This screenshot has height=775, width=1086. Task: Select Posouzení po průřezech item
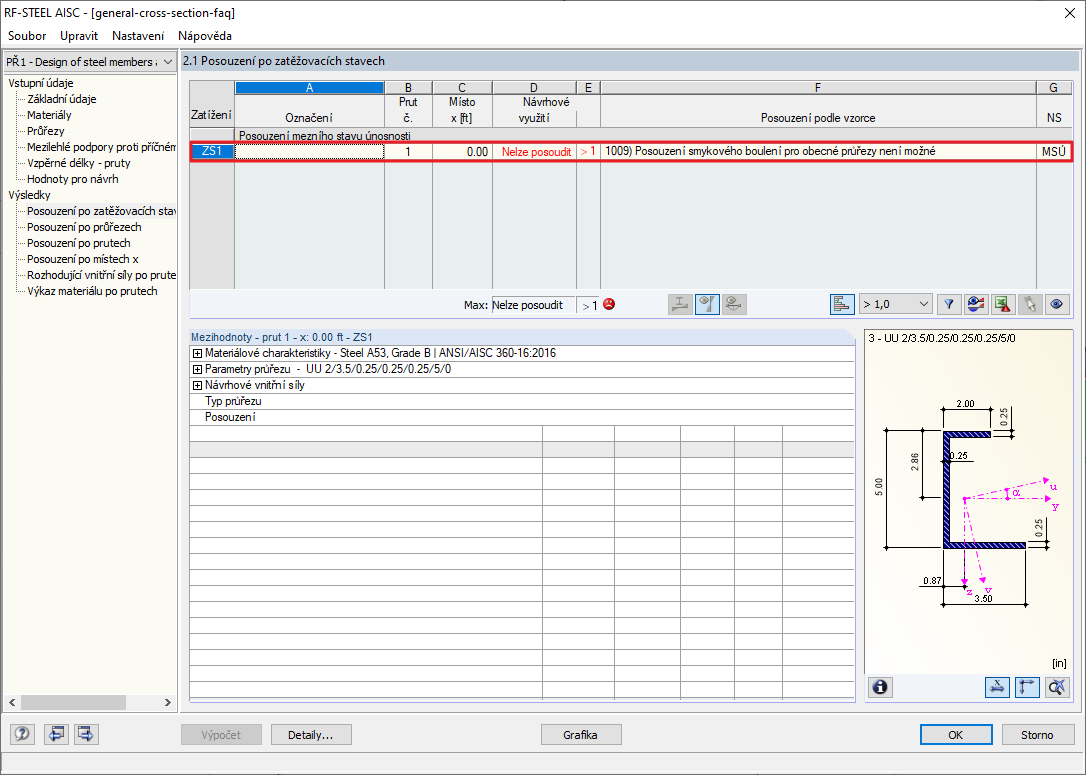[x=84, y=227]
